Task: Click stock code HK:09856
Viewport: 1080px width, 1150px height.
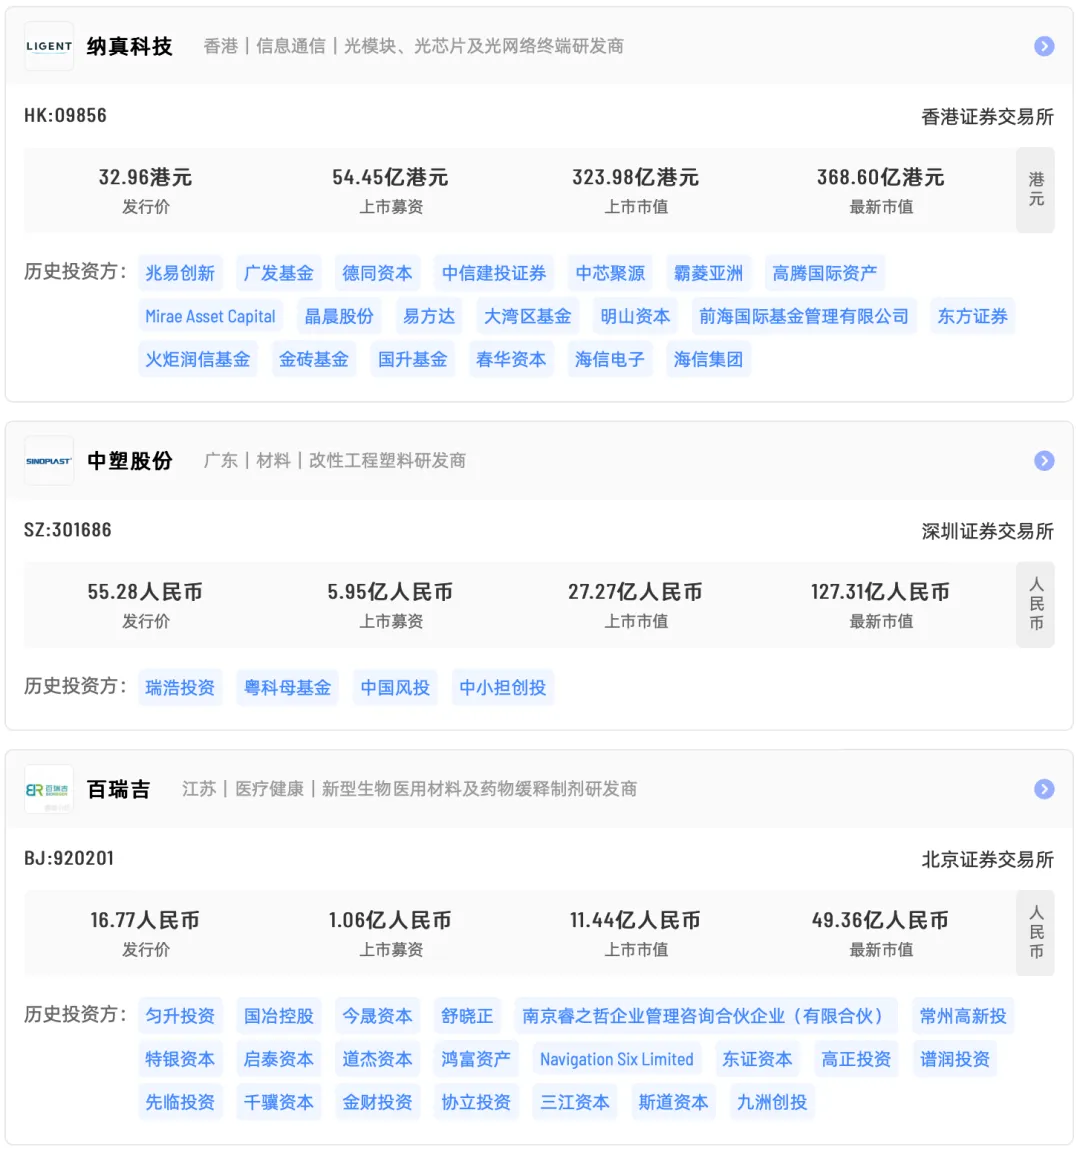Action: click(65, 115)
